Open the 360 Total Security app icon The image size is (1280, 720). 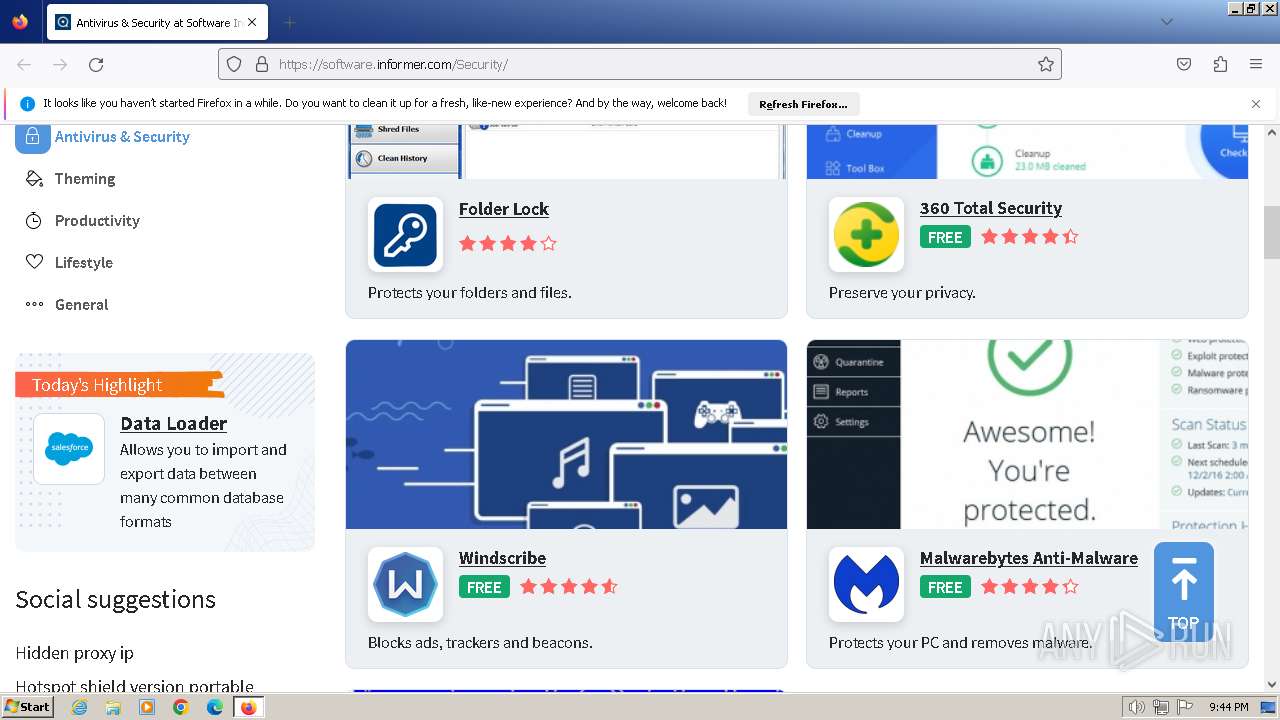click(866, 234)
